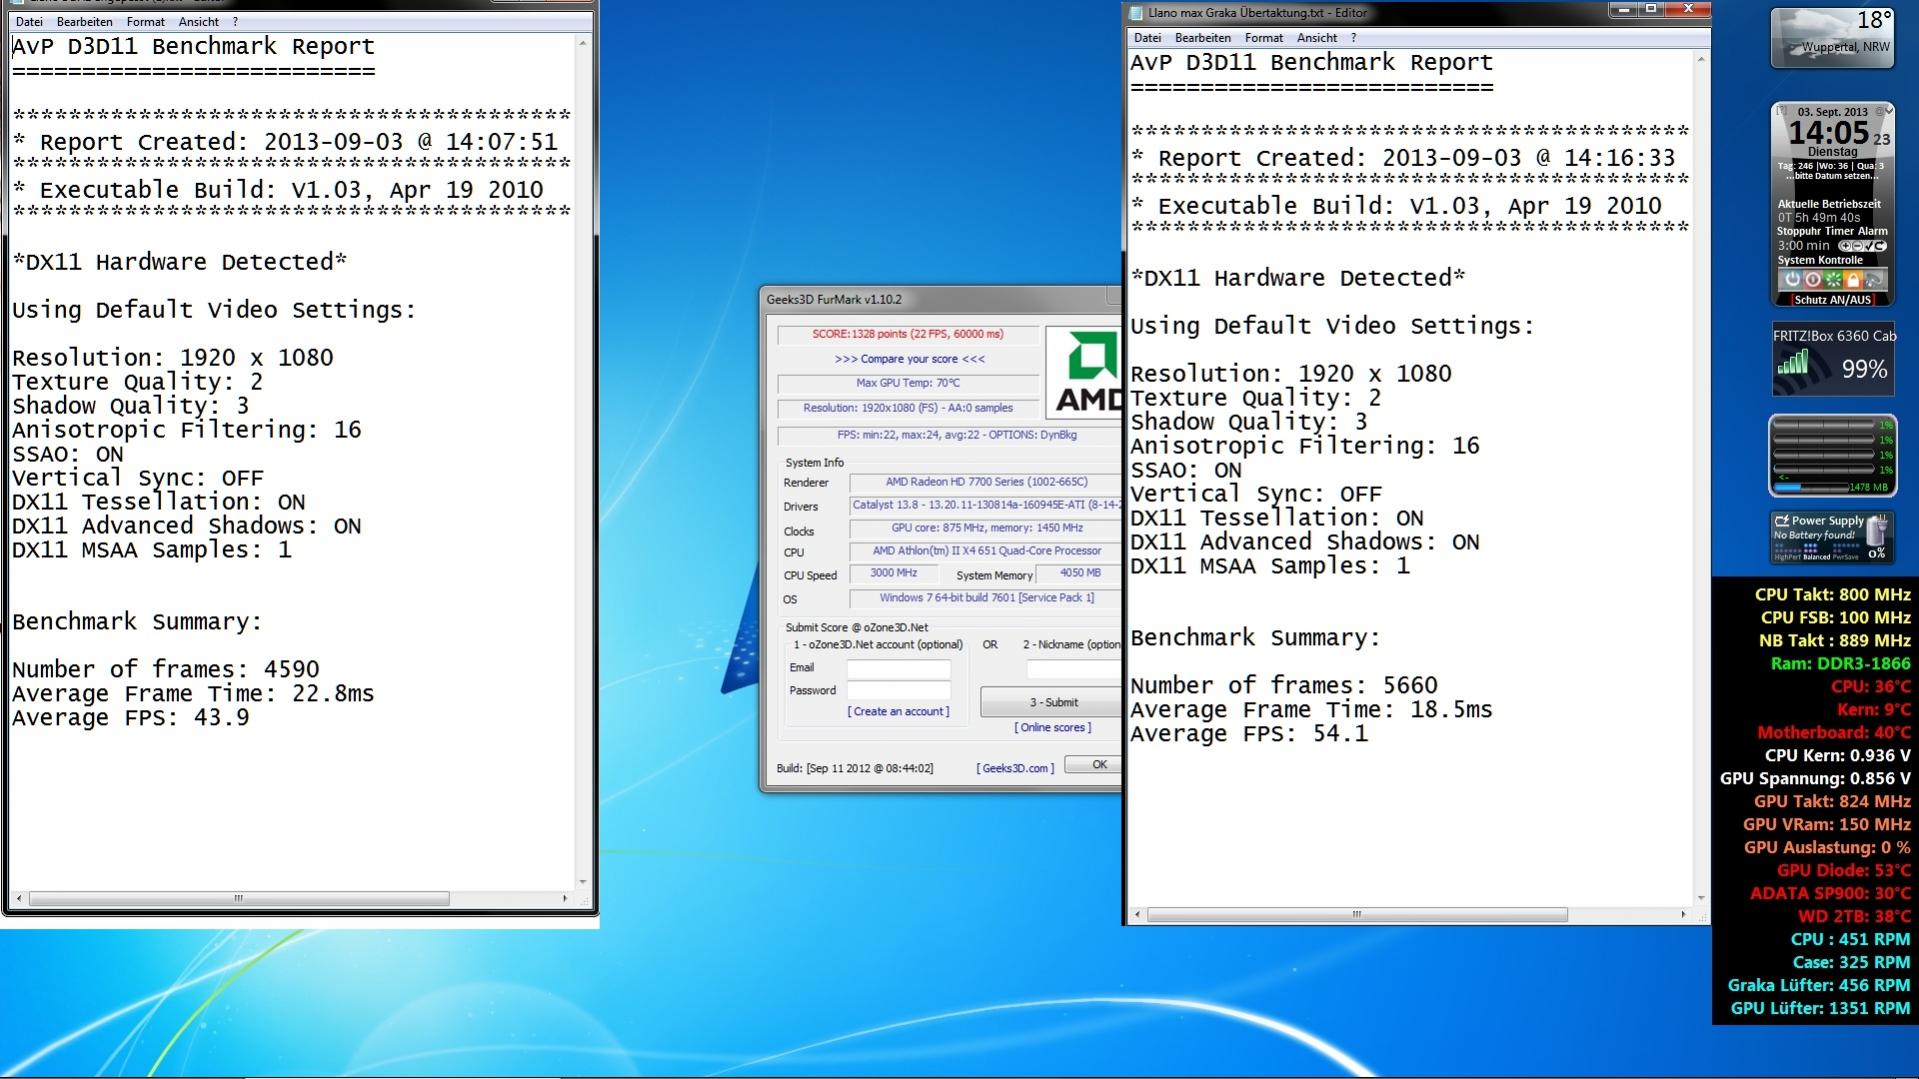Click the weather cloud gadget for Wuppertal
This screenshot has width=1919, height=1079.
point(1832,38)
